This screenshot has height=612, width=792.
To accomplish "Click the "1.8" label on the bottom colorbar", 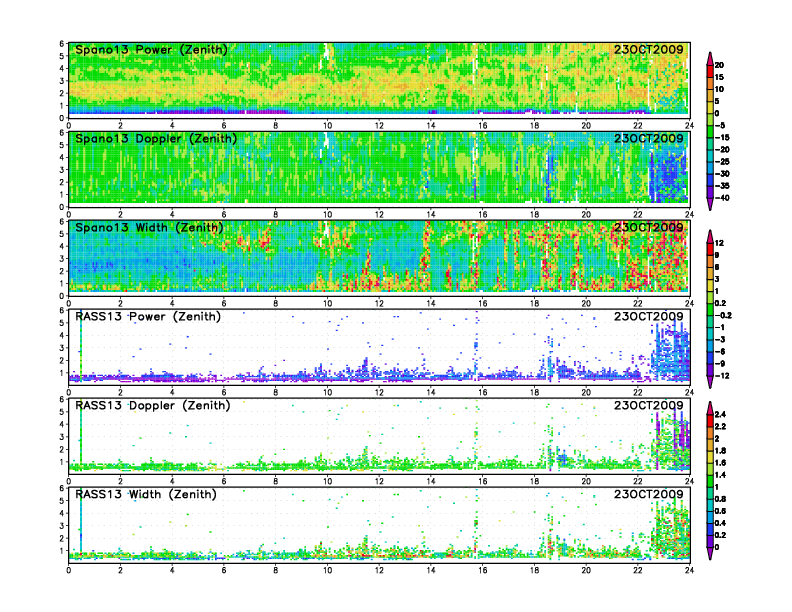I will point(721,451).
